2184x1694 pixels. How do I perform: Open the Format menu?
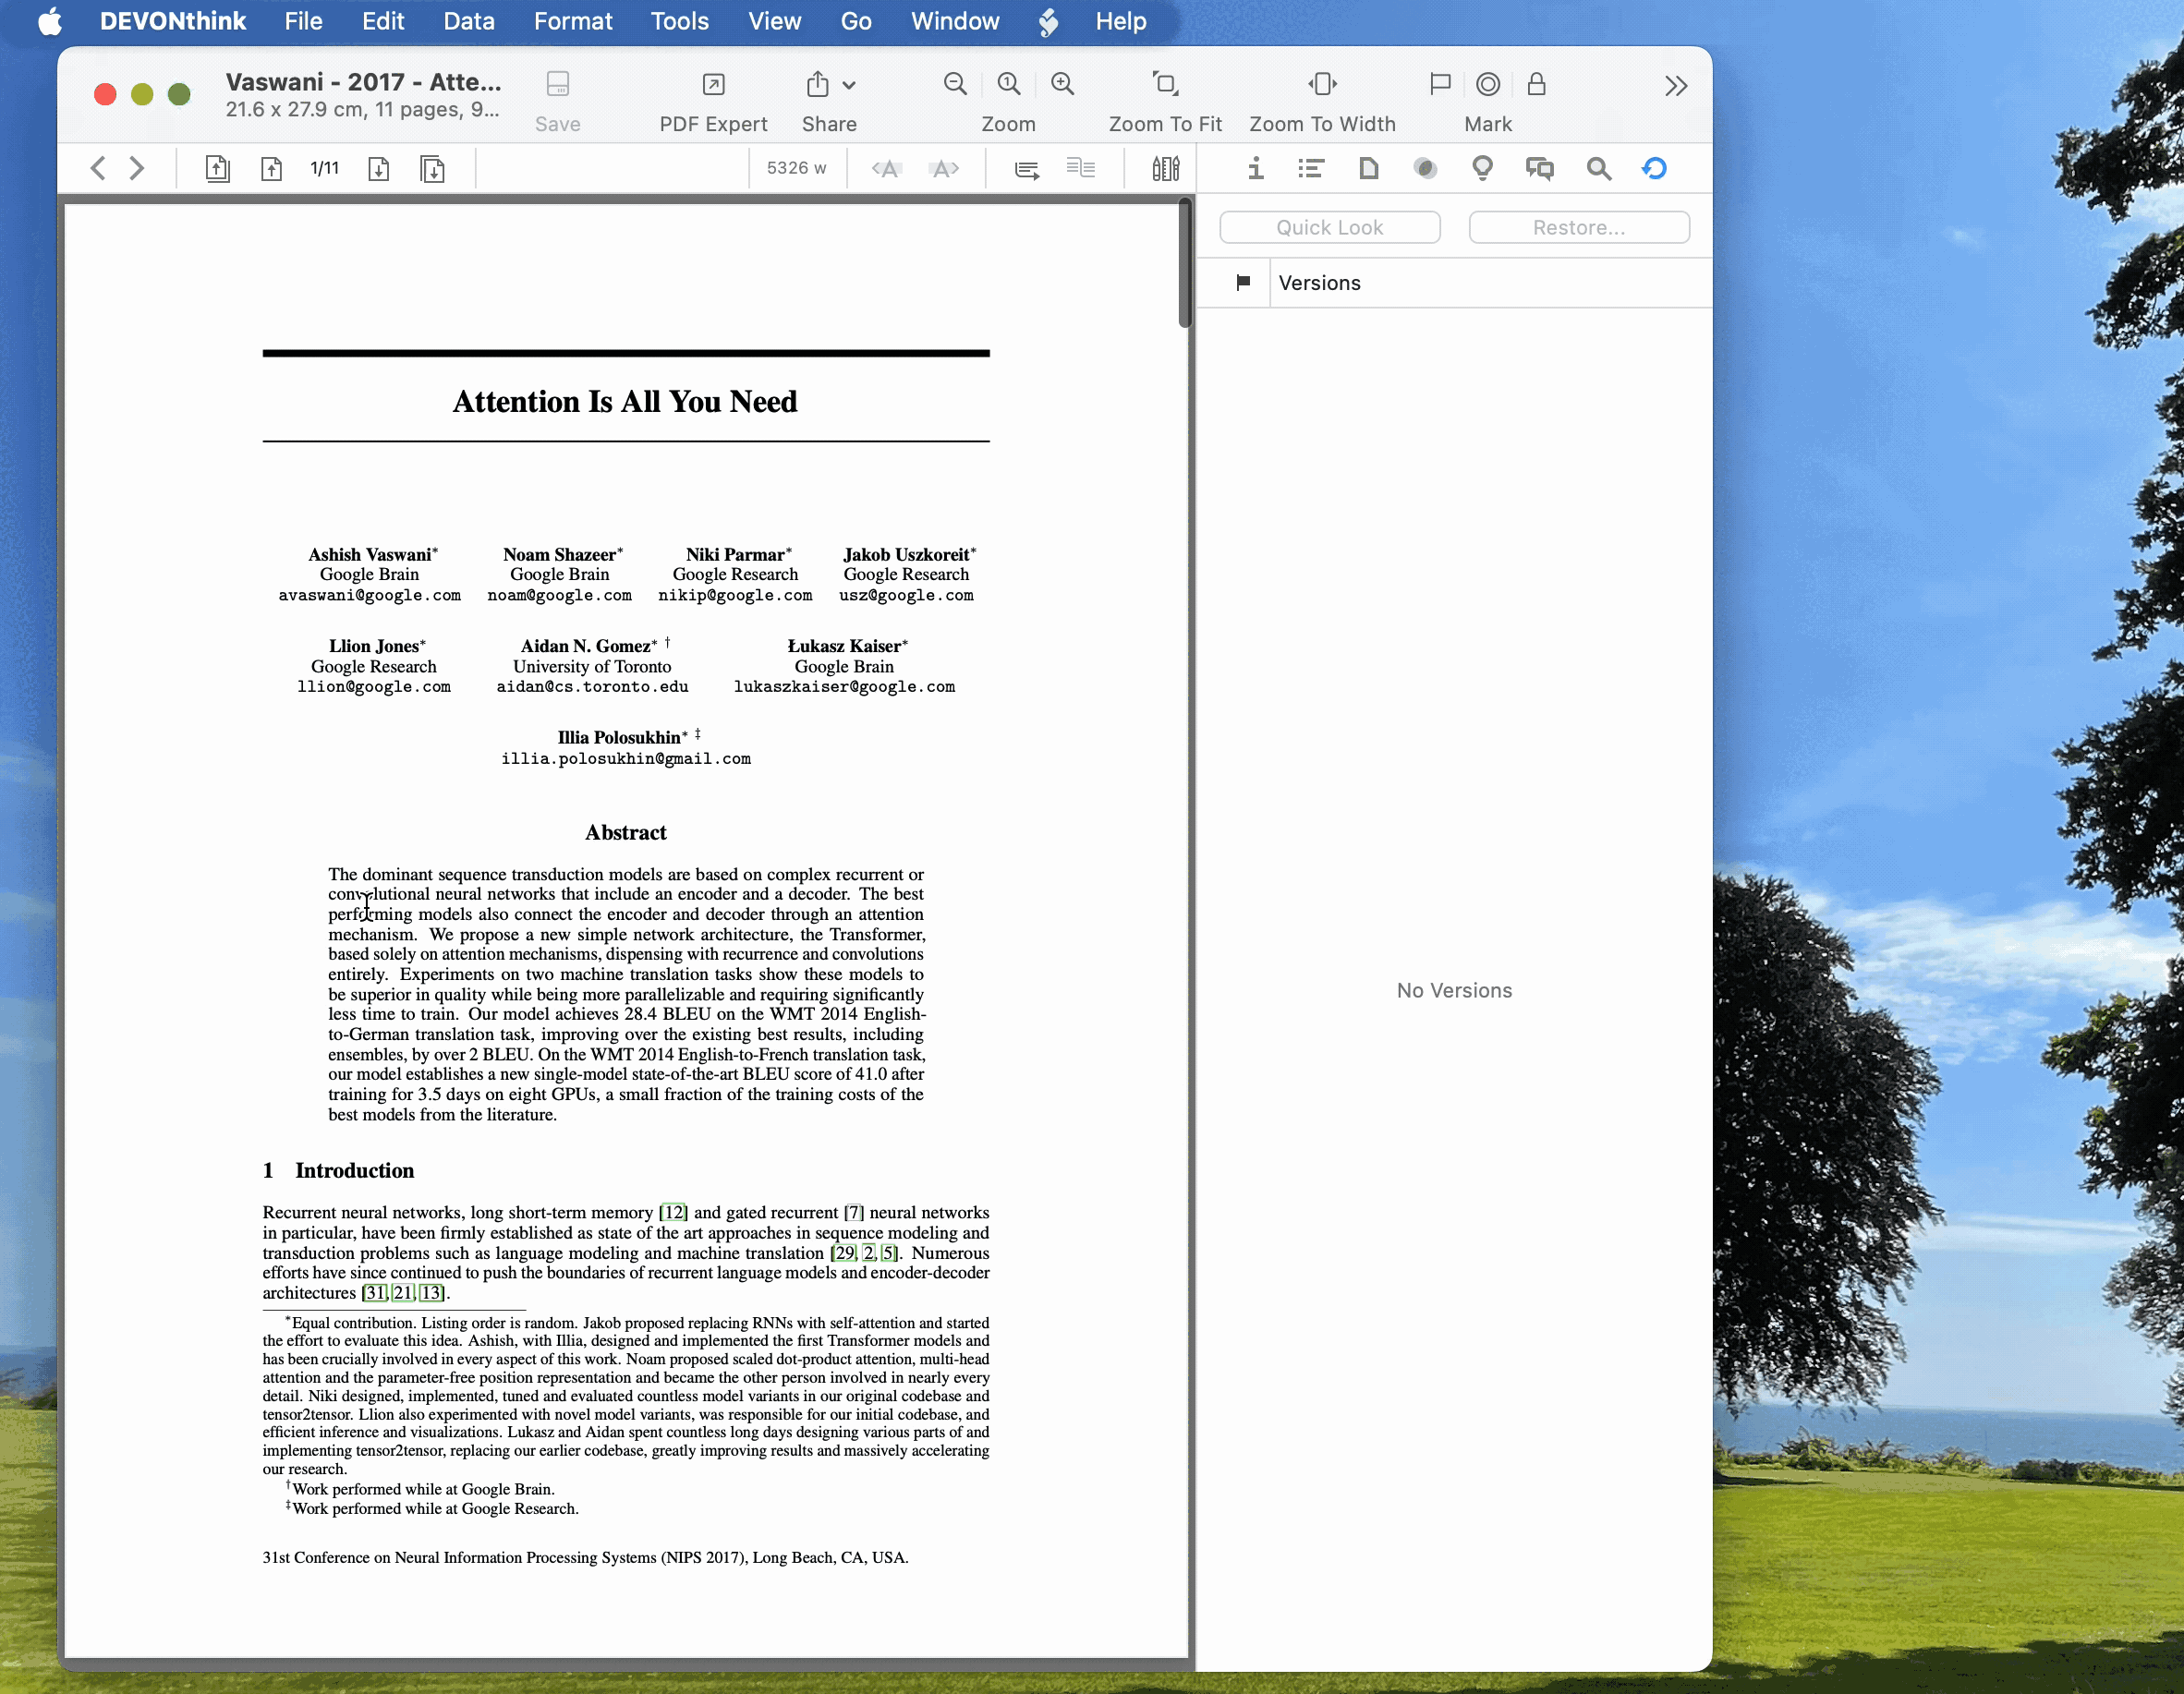pyautogui.click(x=572, y=21)
